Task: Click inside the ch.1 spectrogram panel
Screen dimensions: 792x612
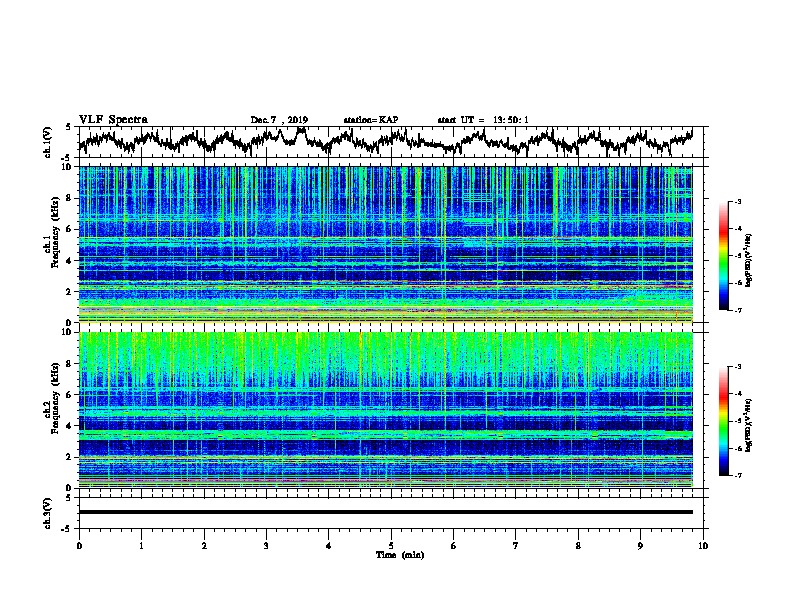Action: point(385,244)
